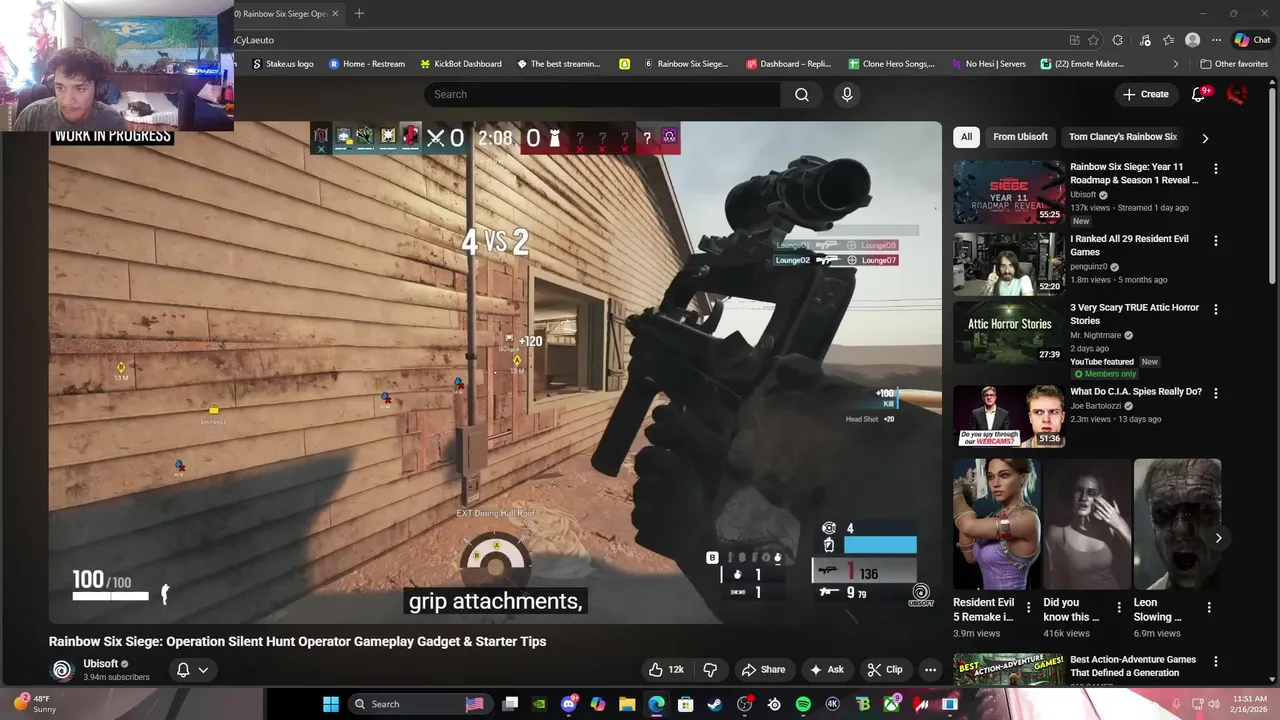Image resolution: width=1280 pixels, height=720 pixels.
Task: Open Ubisoft channel avatar
Action: pyautogui.click(x=62, y=670)
